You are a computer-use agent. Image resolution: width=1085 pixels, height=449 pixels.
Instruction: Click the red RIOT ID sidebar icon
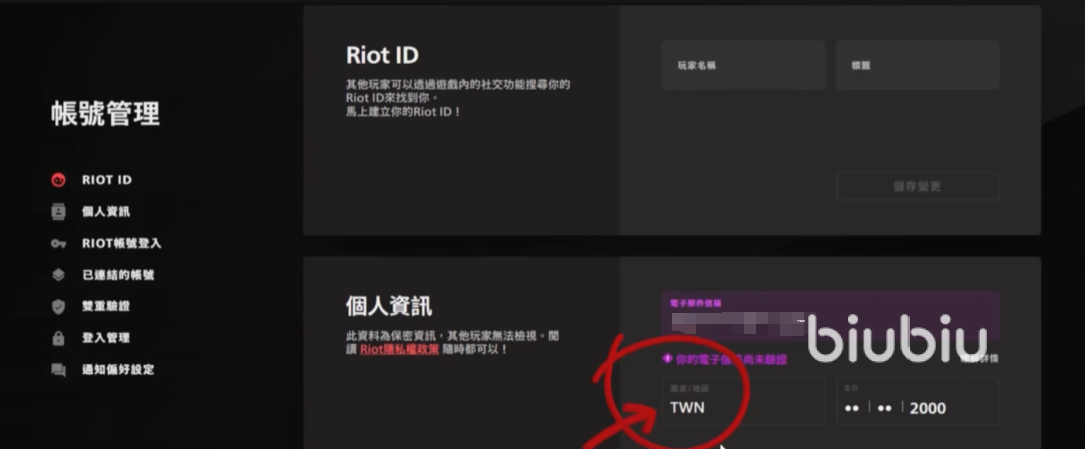coord(58,180)
